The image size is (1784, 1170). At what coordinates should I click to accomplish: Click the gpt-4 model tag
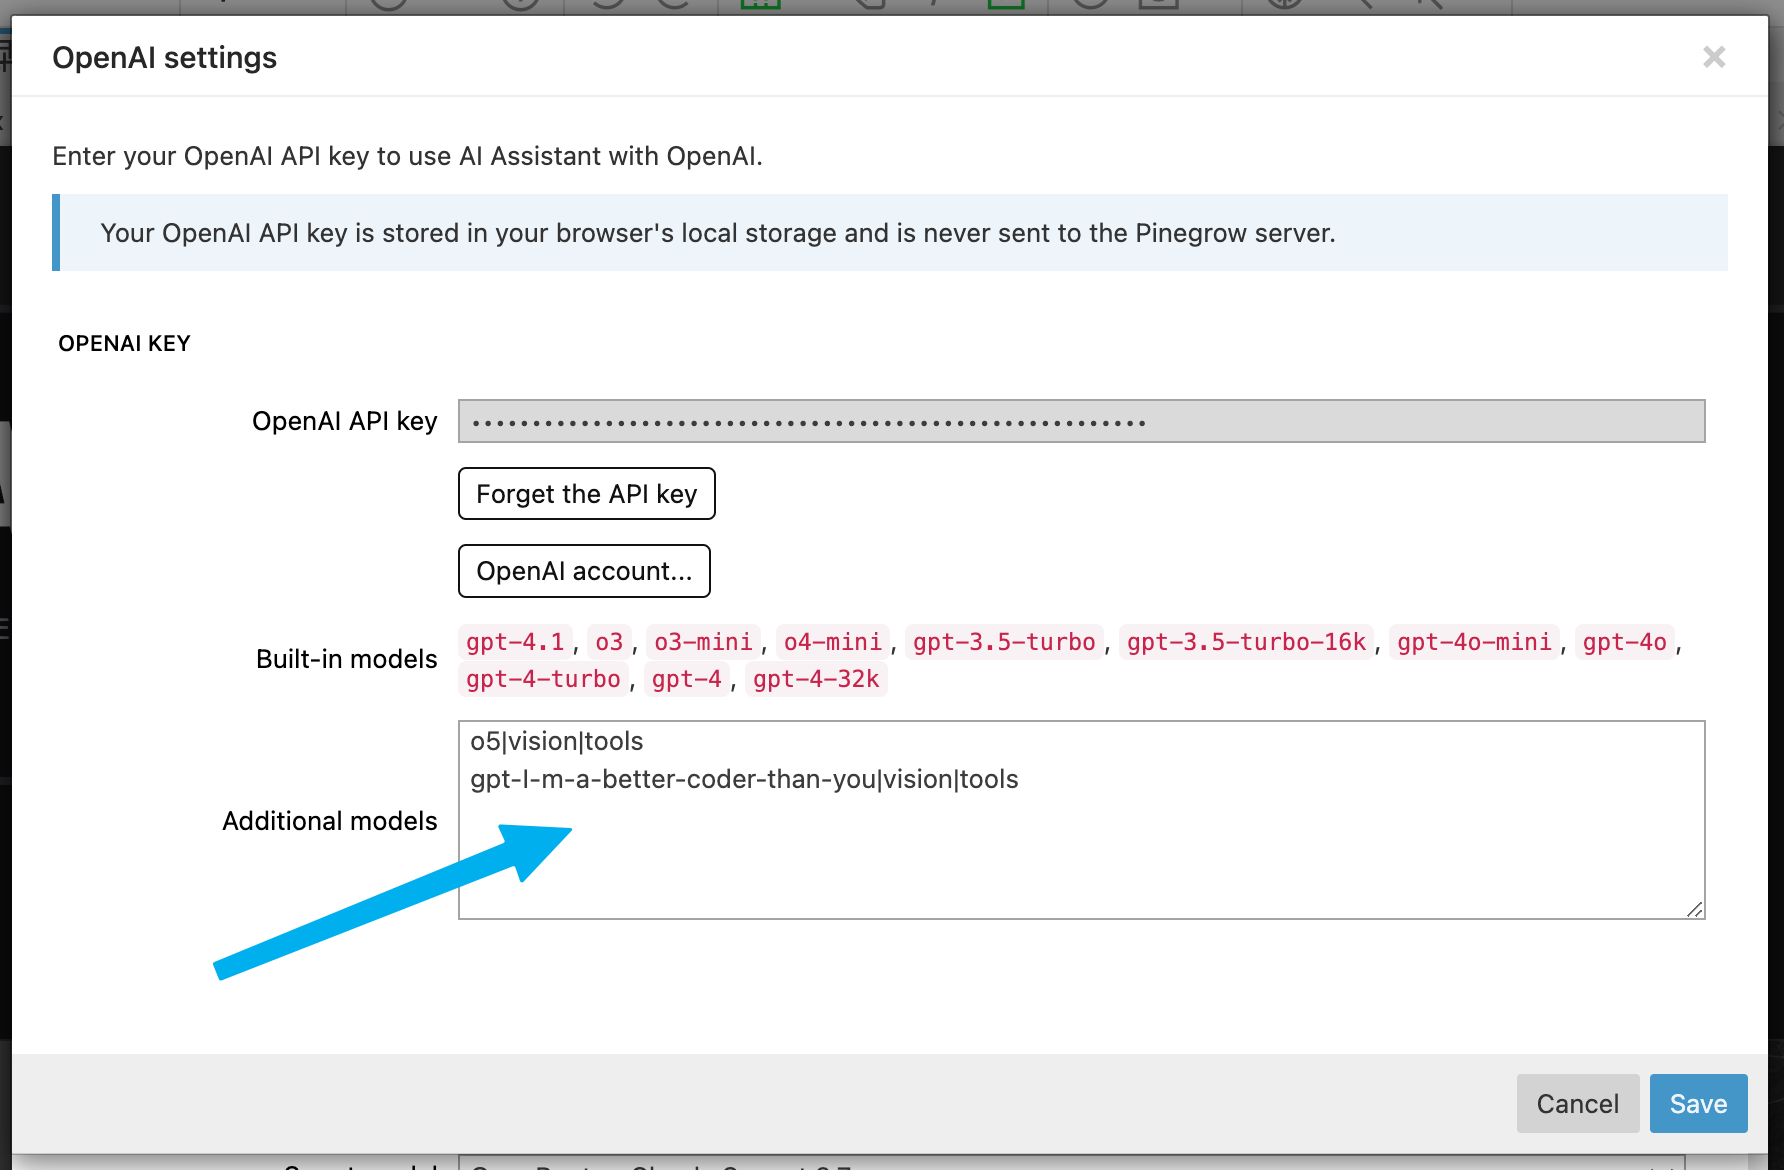(686, 679)
